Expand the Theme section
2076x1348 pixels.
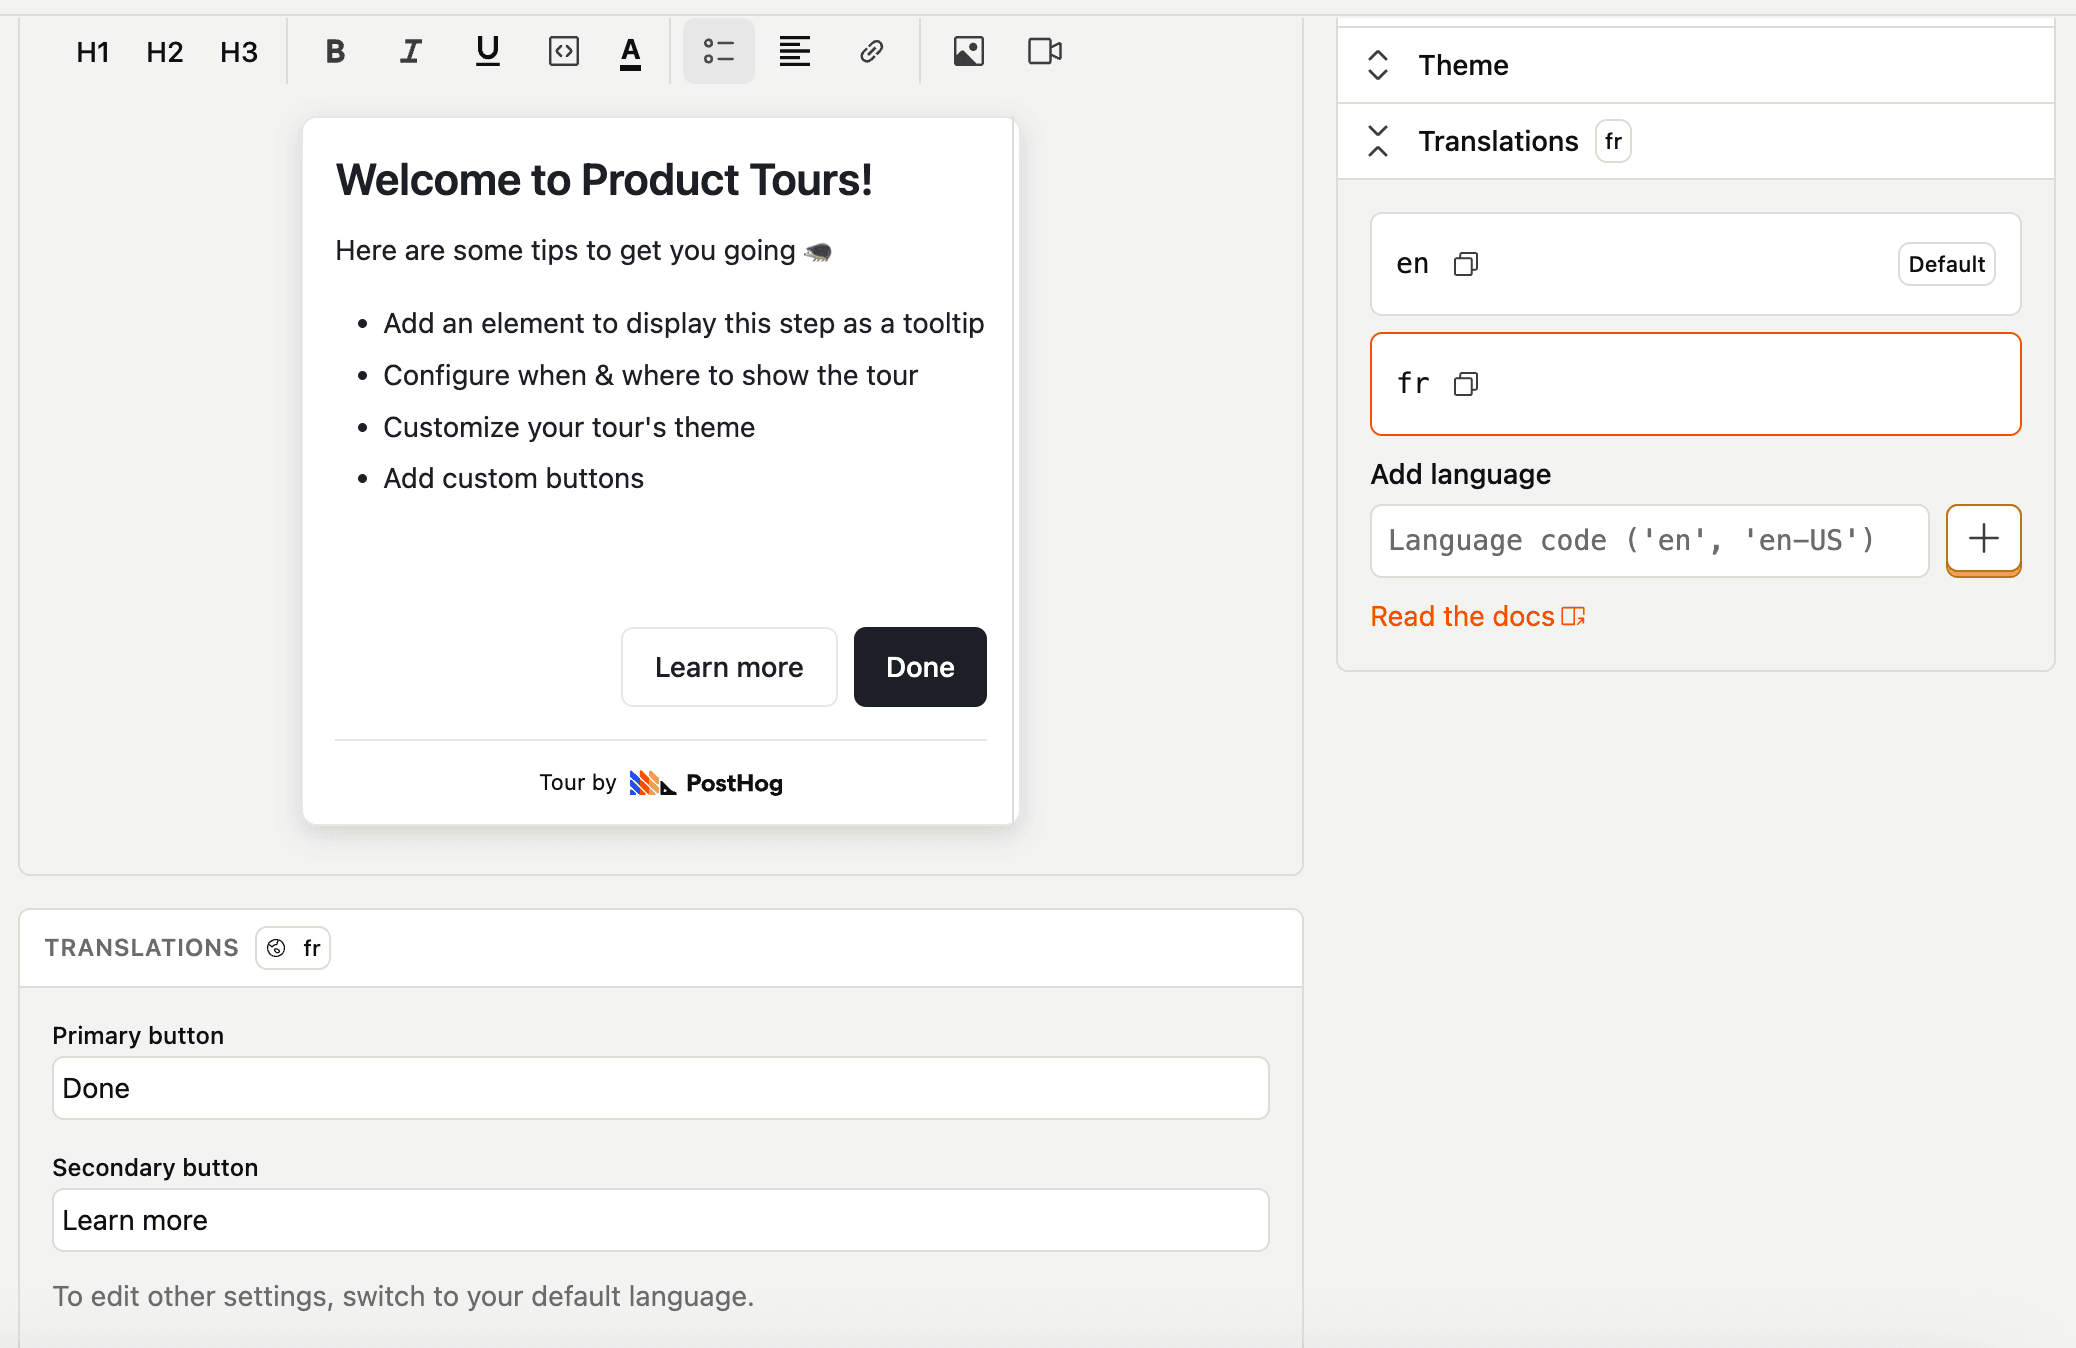pos(1378,65)
